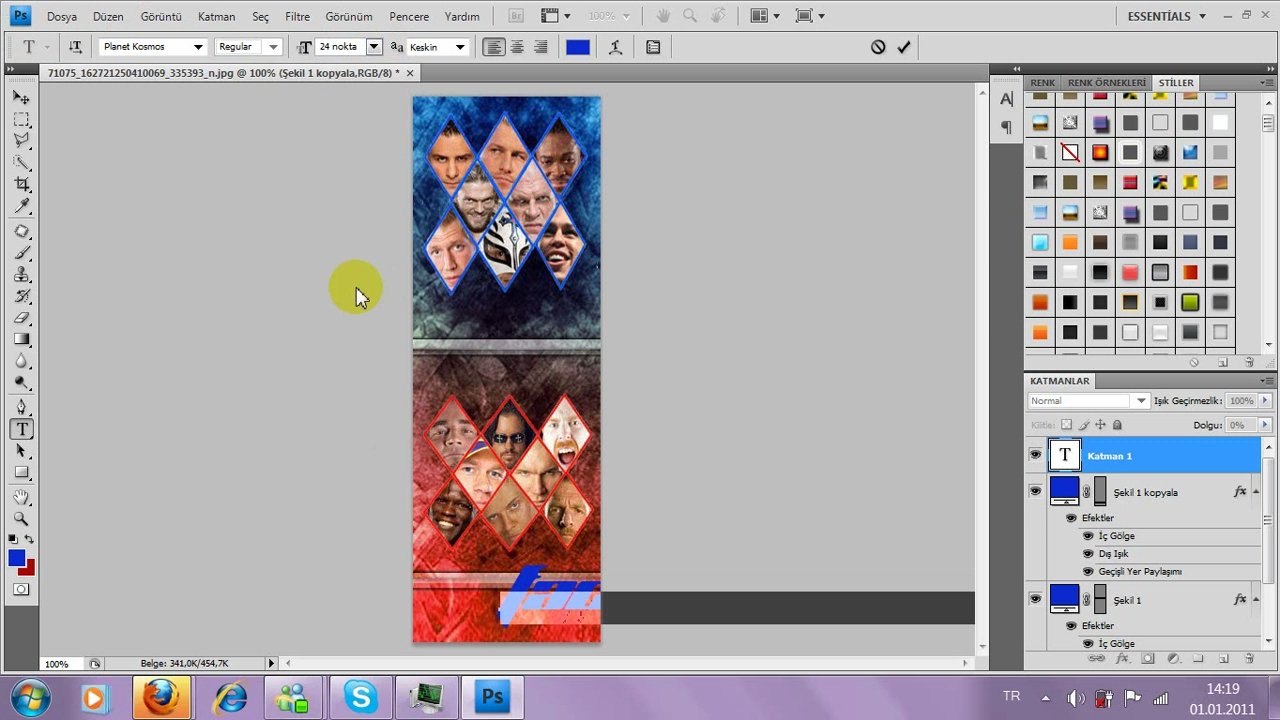
Task: Select the Brush tool
Action: (x=21, y=253)
